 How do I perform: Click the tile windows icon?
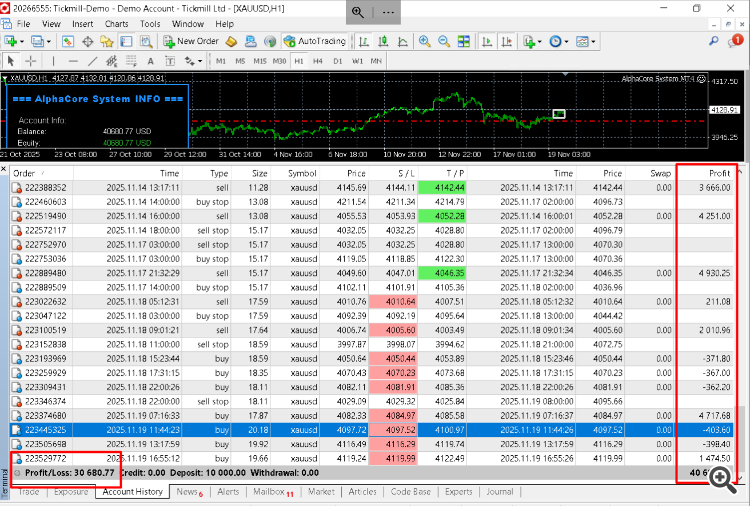(463, 42)
